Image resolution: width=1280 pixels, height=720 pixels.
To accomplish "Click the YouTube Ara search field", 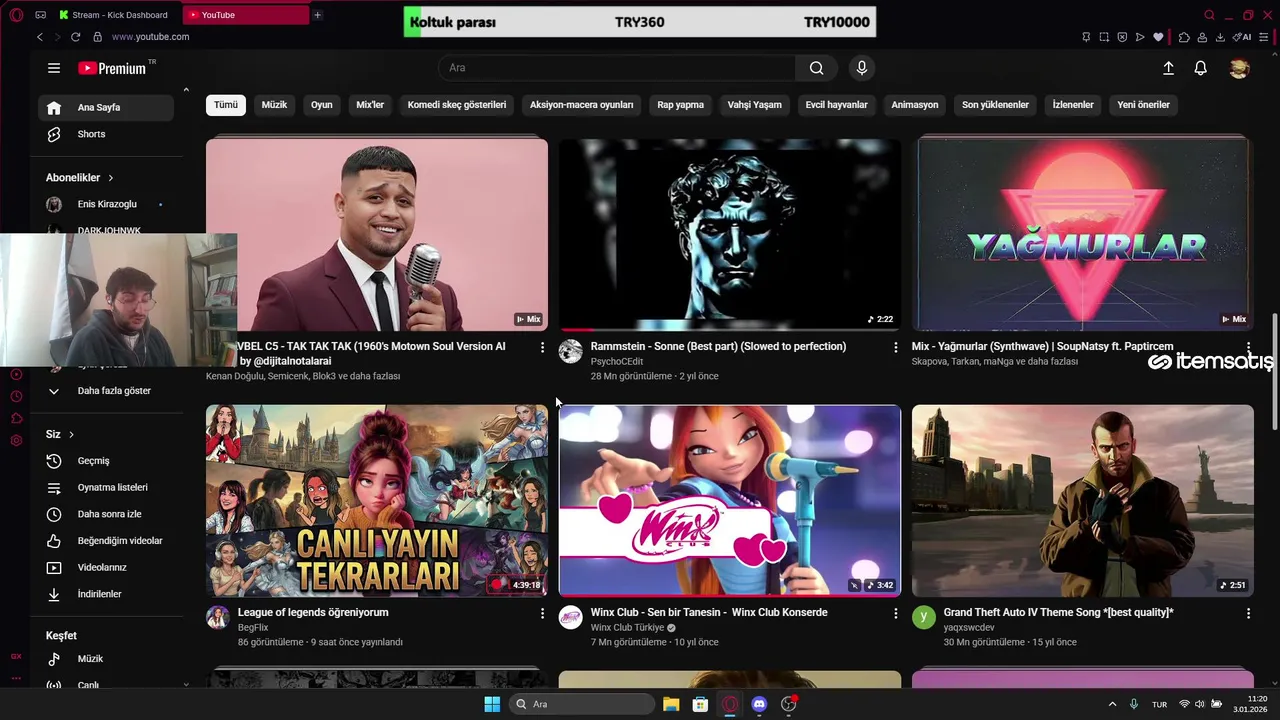I will pyautogui.click(x=617, y=68).
